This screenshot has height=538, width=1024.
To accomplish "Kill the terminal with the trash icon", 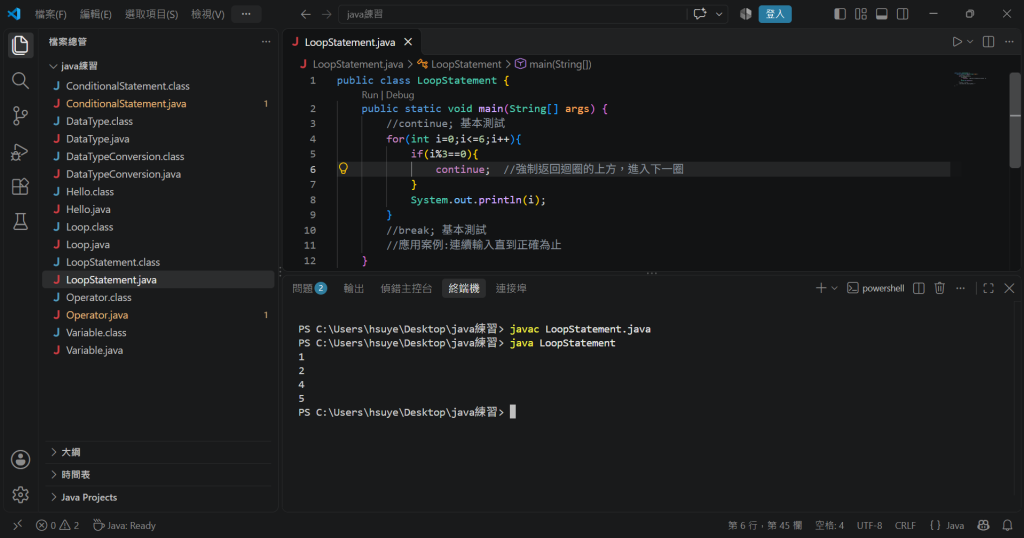I will pos(940,288).
